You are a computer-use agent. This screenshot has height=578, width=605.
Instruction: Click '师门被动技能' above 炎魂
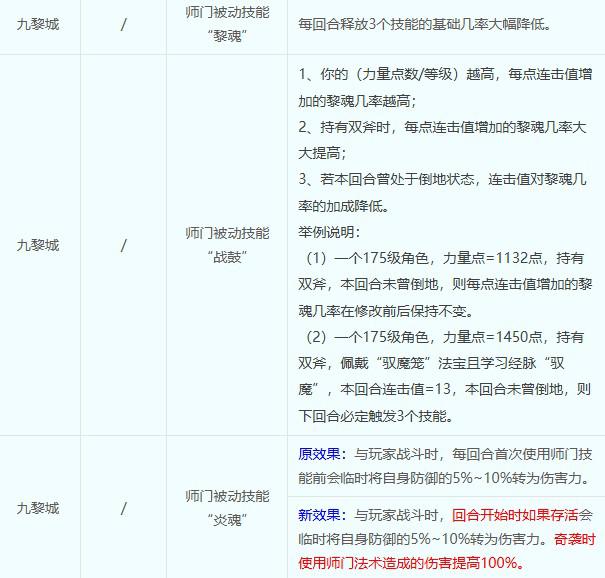[227, 497]
